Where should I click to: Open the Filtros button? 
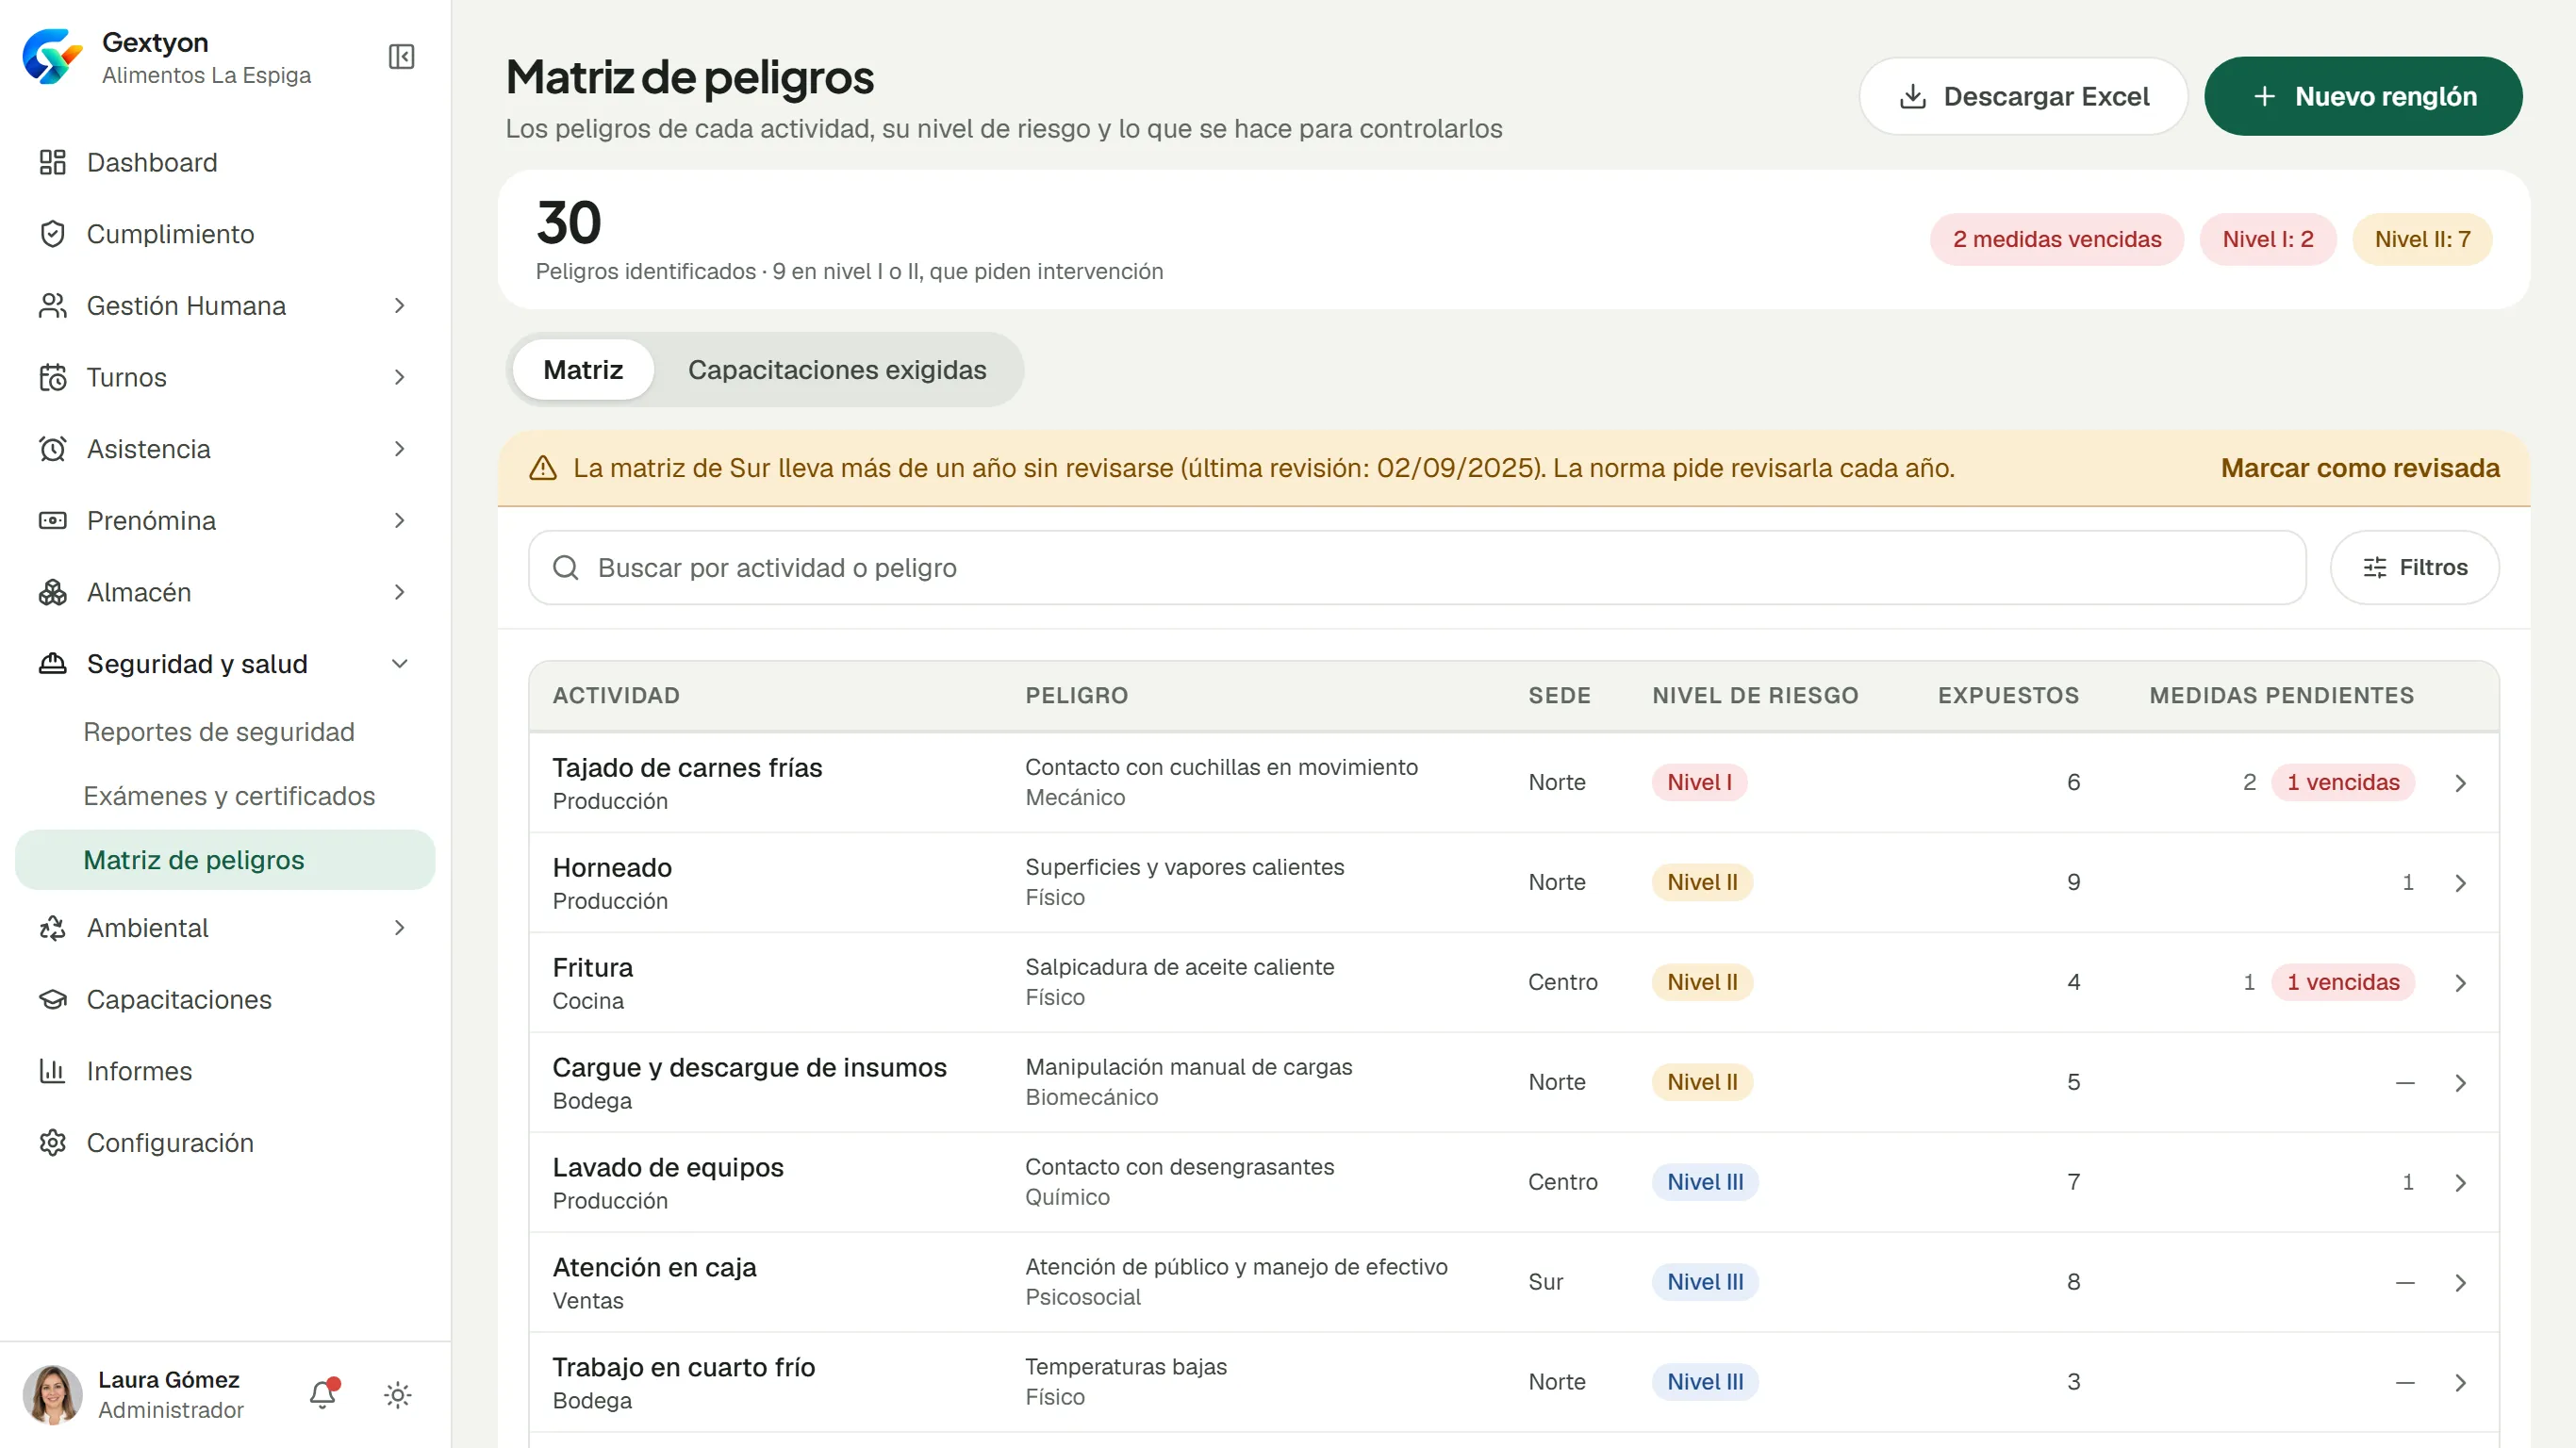point(2414,568)
